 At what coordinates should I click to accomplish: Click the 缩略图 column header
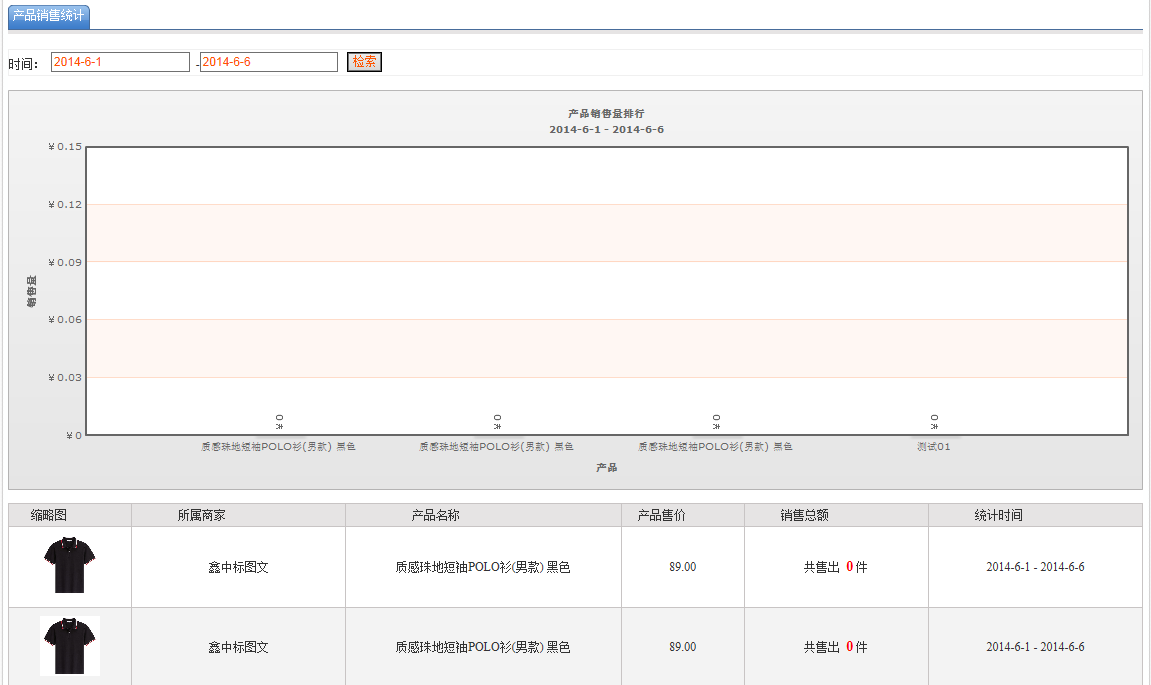[x=49, y=515]
